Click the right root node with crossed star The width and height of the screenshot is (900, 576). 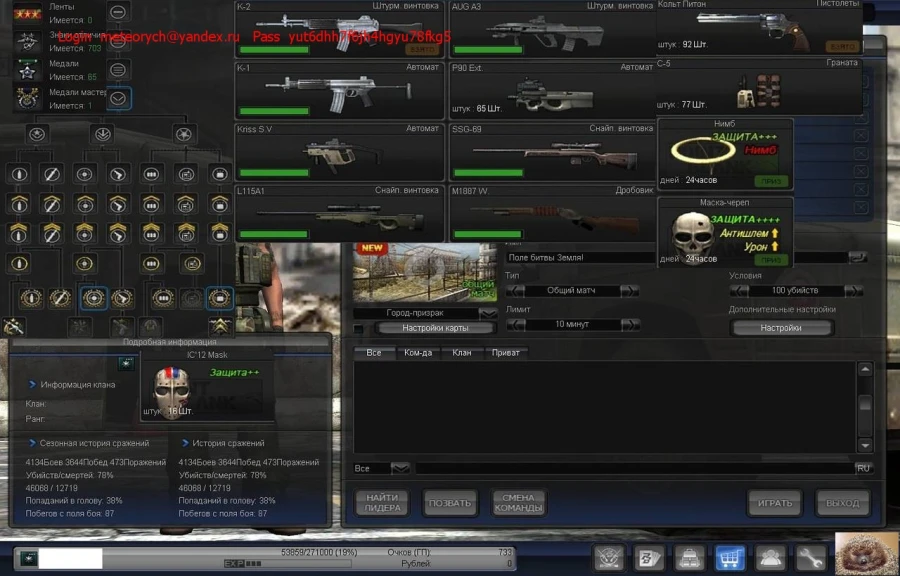[184, 134]
